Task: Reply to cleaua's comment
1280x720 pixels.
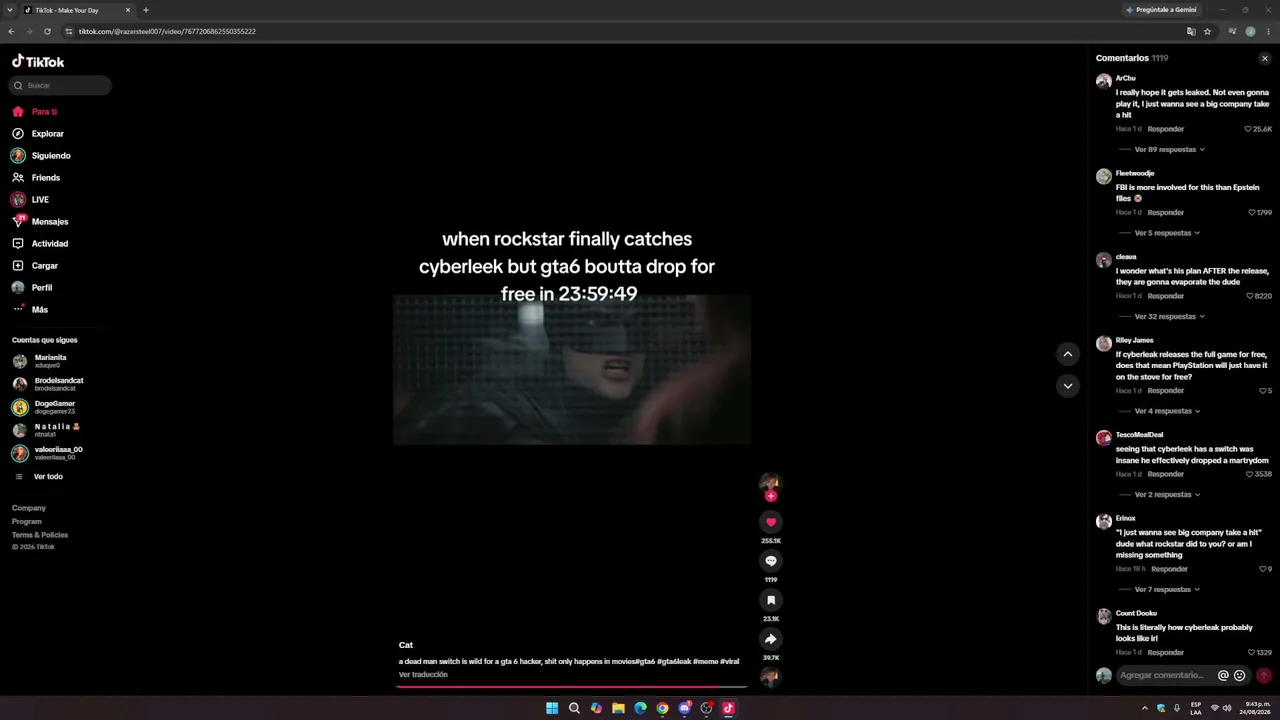Action: tap(1166, 296)
